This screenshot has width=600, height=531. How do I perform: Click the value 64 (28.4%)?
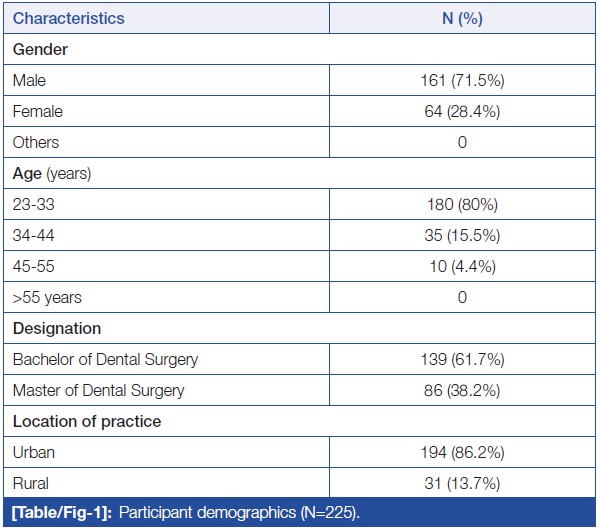click(462, 111)
